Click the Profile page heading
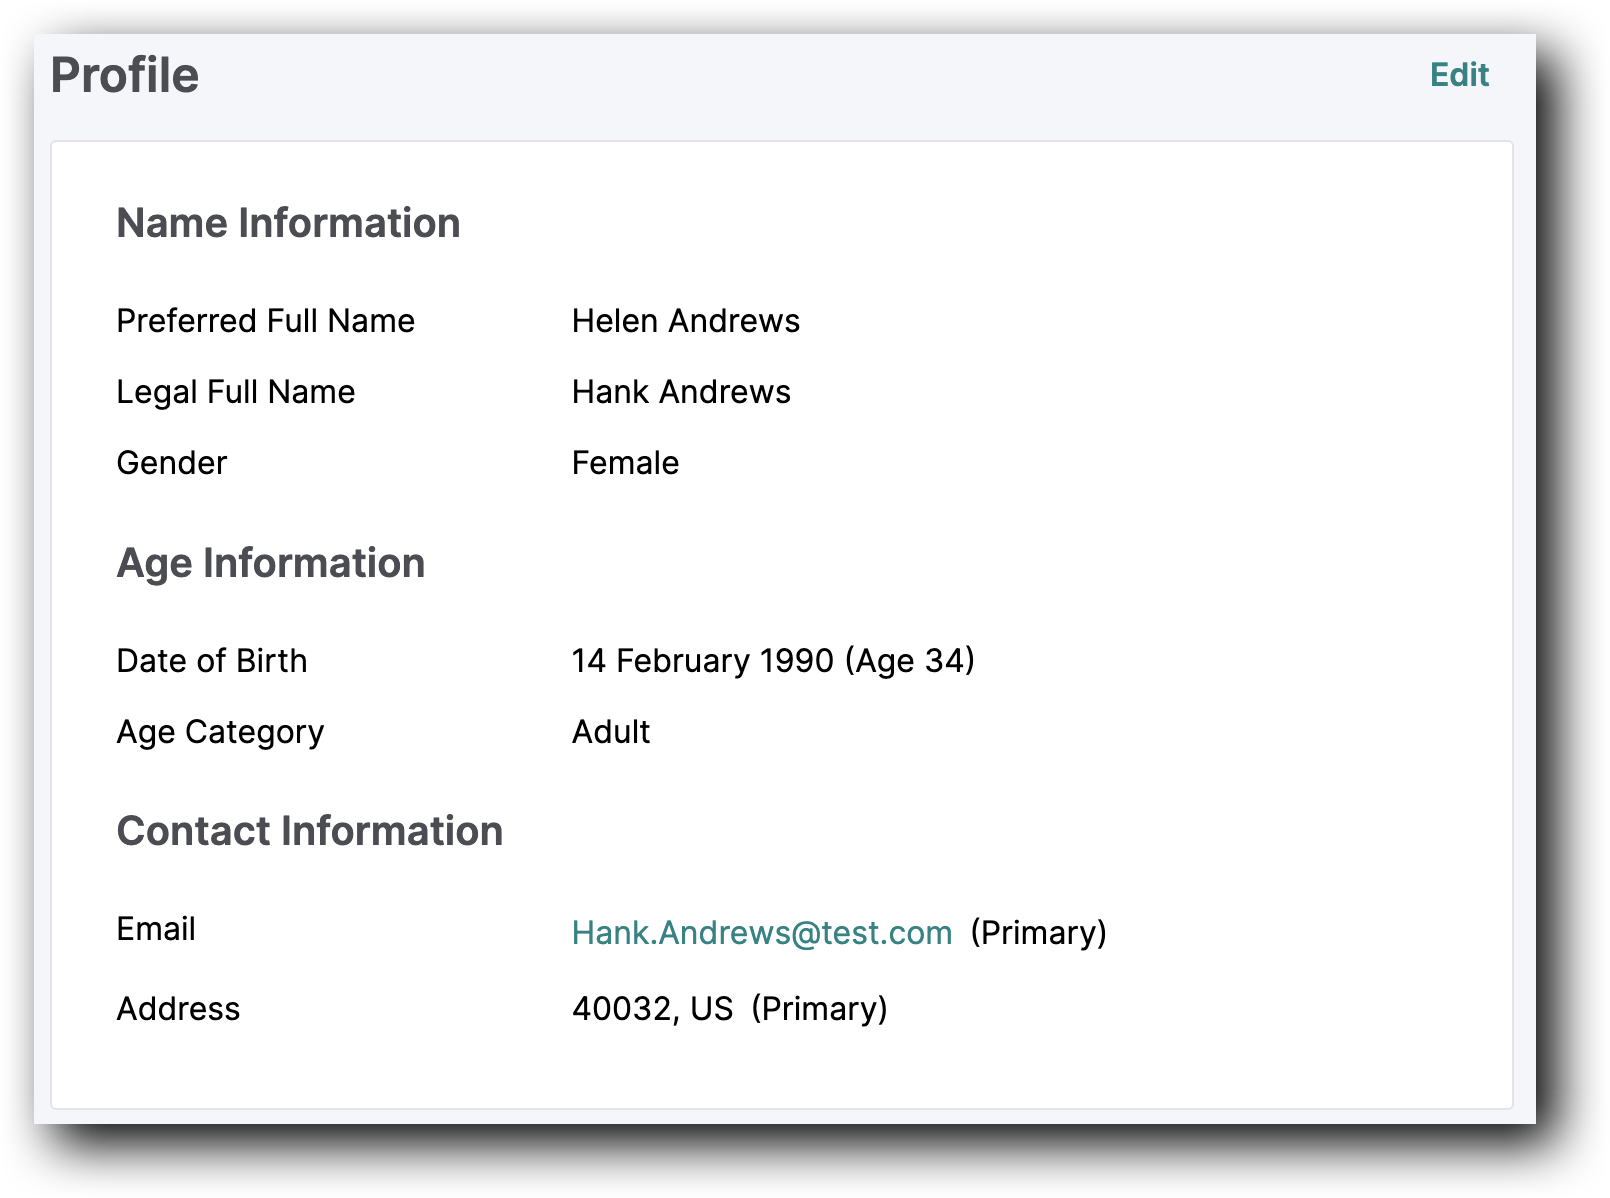The width and height of the screenshot is (1610, 1198). click(x=125, y=76)
